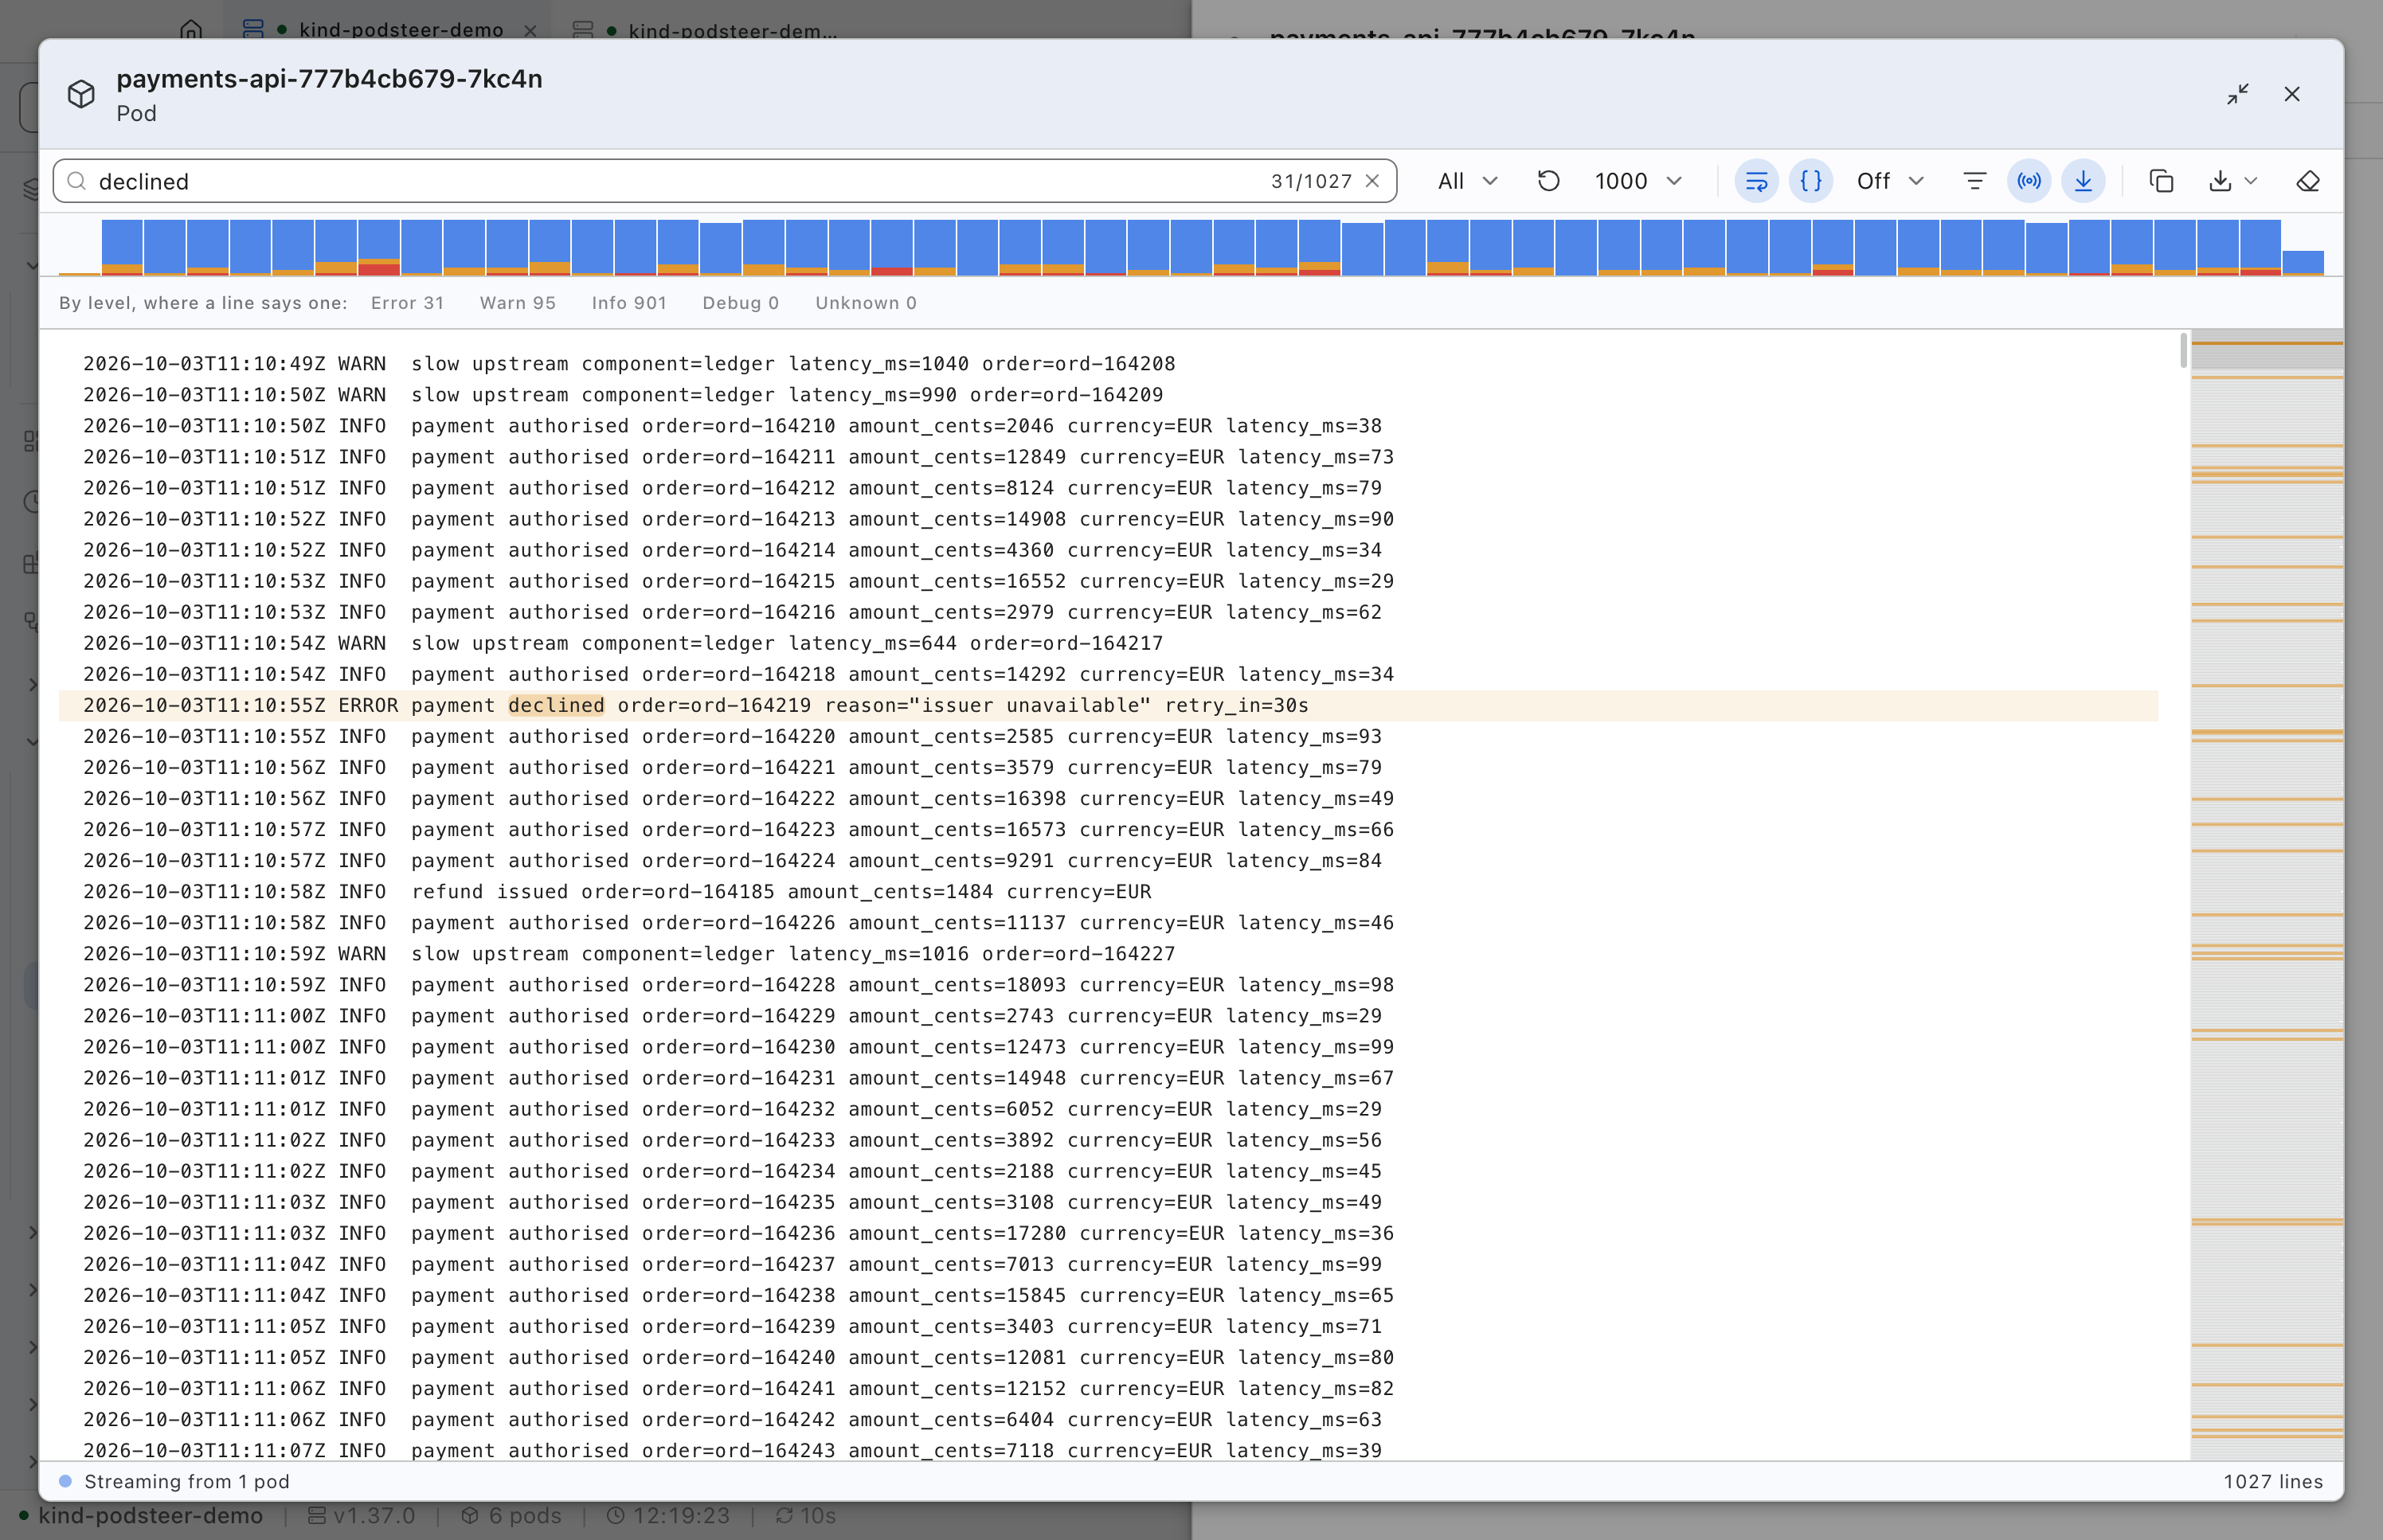
Task: Click the search magnifier icon
Action: click(x=76, y=181)
